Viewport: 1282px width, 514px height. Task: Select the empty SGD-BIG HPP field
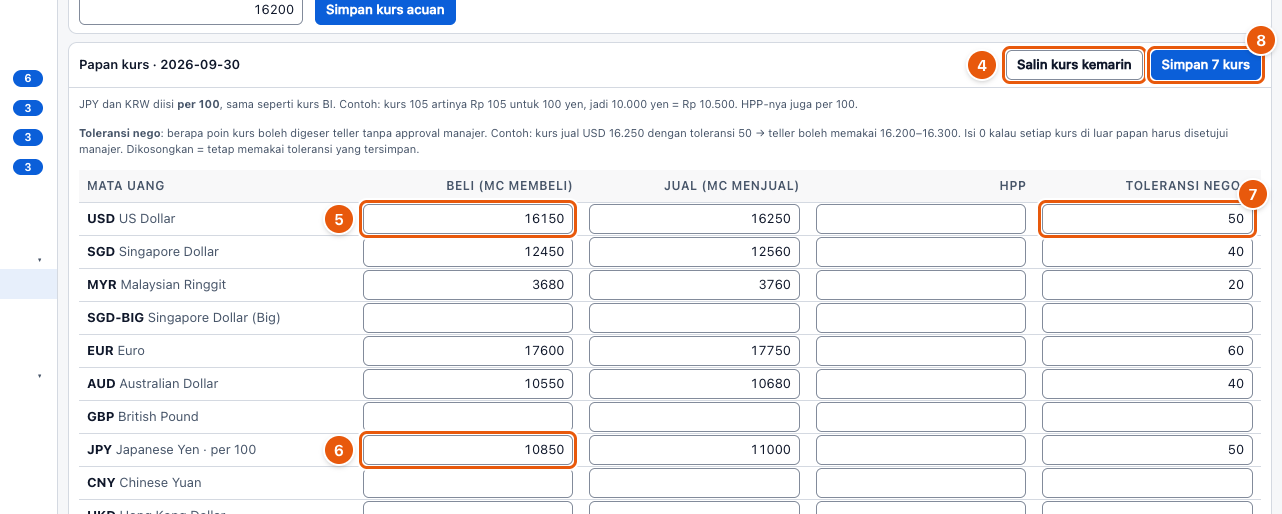(x=921, y=318)
